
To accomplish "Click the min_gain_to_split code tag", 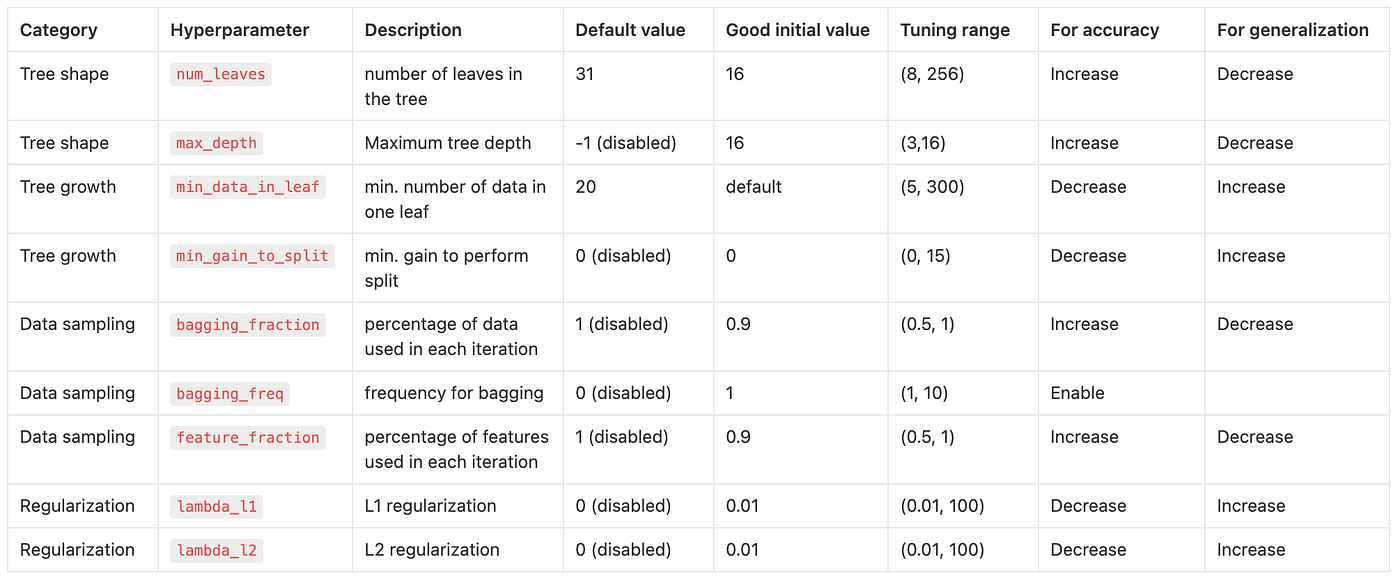I will point(252,256).
